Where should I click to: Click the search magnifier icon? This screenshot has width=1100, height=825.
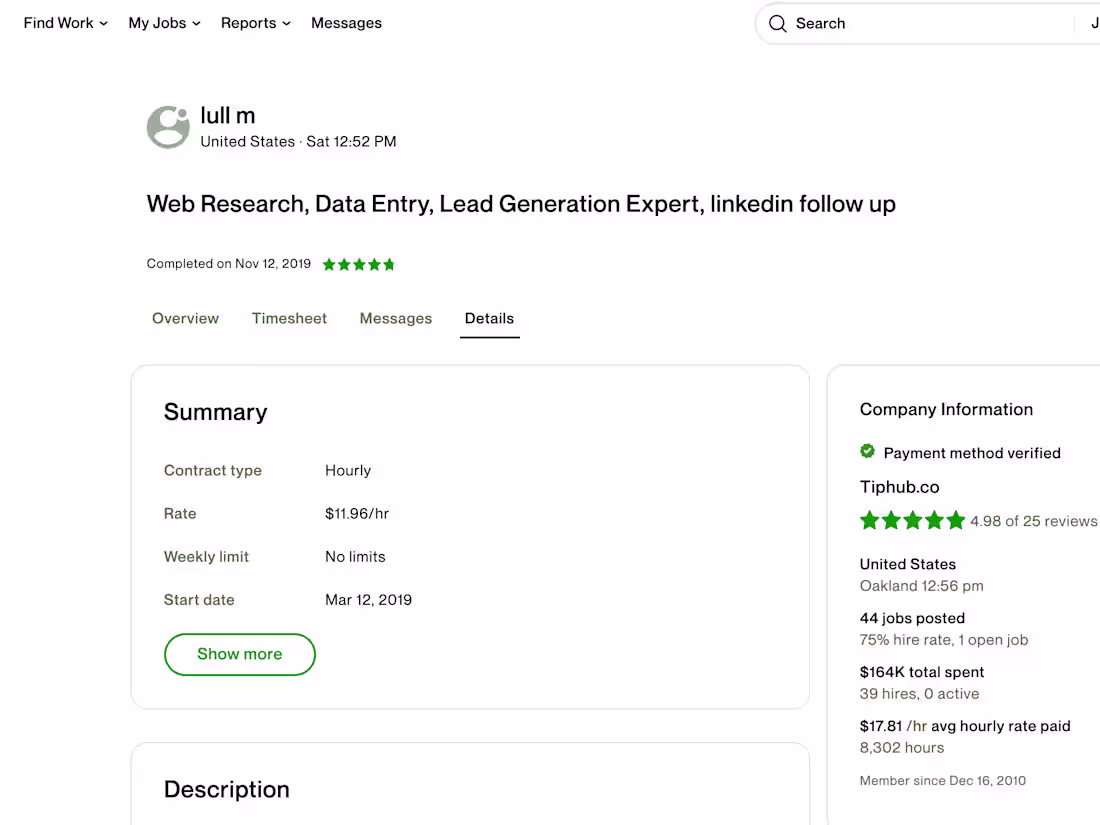778,23
